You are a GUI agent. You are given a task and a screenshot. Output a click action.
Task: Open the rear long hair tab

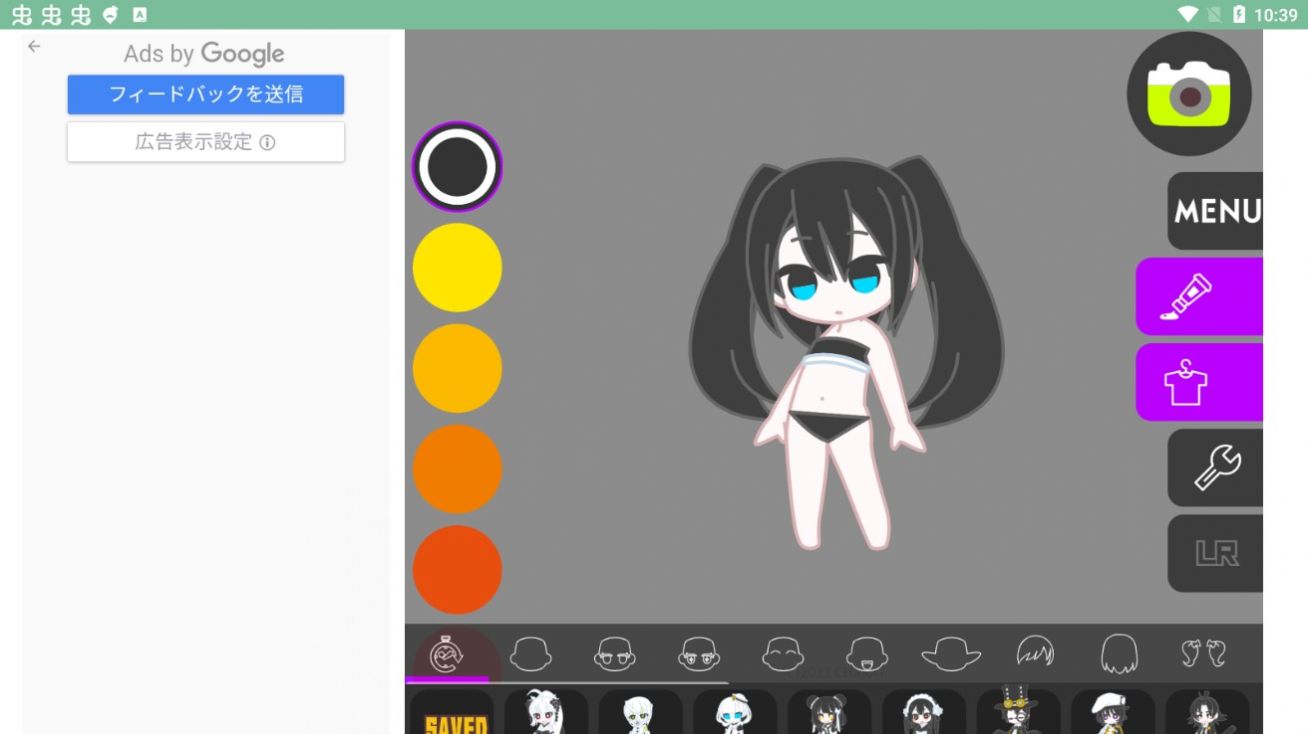[1119, 655]
